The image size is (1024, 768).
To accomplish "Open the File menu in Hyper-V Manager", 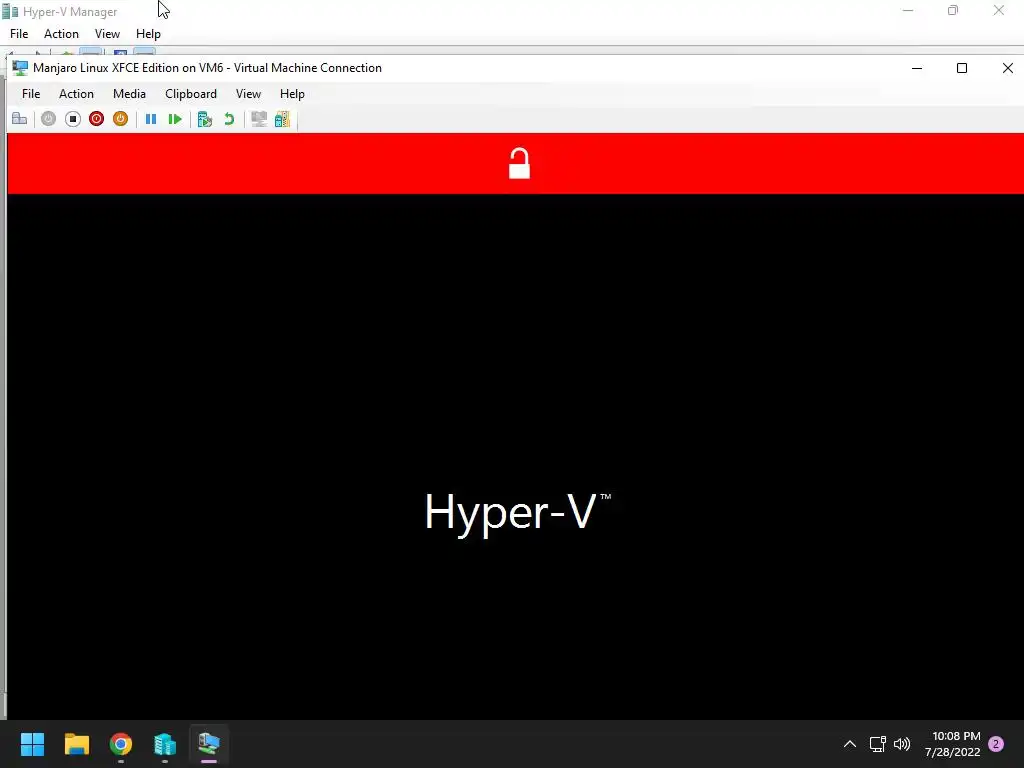I will click(19, 34).
